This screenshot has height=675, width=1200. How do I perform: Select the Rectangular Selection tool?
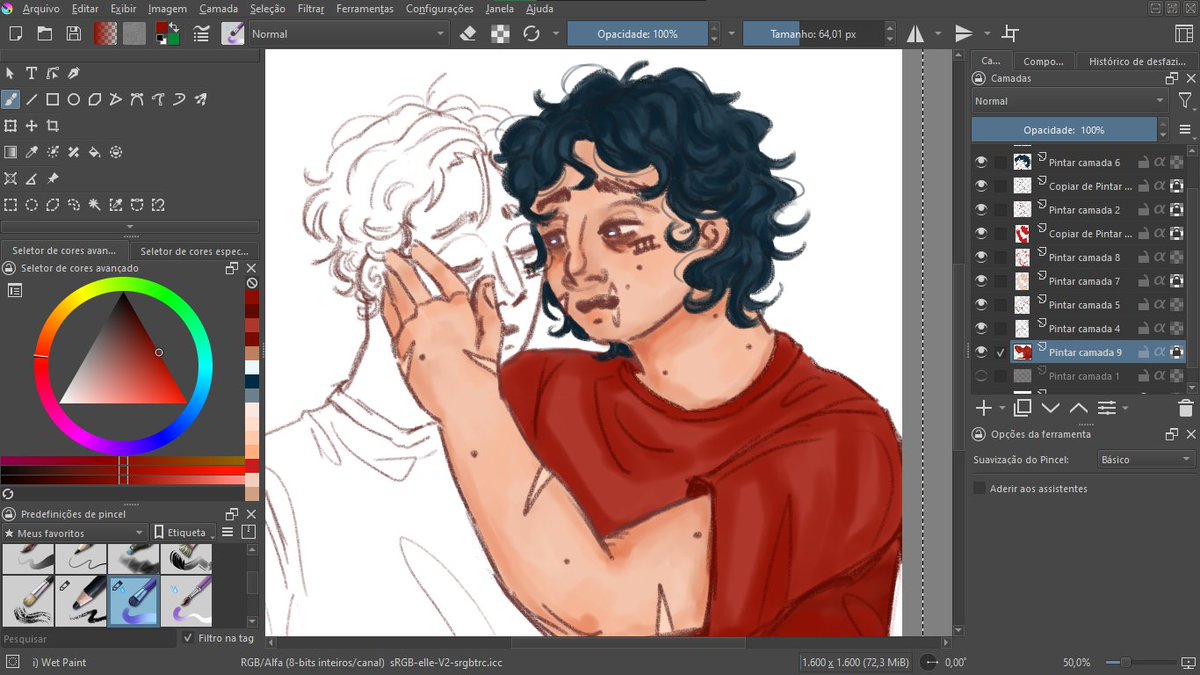click(10, 205)
